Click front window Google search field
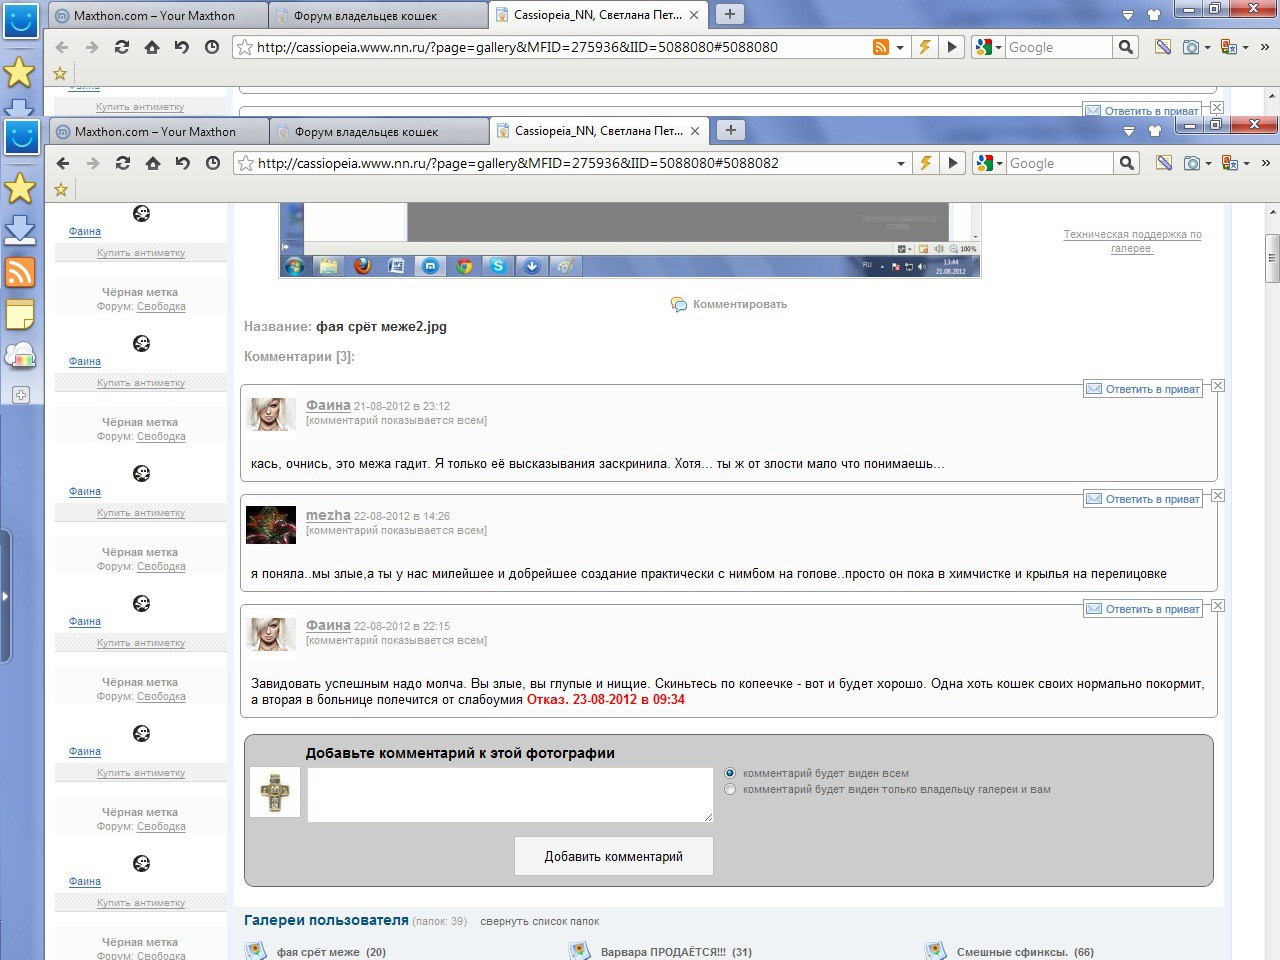Screen dimensions: 1280x960 pos(1059,163)
